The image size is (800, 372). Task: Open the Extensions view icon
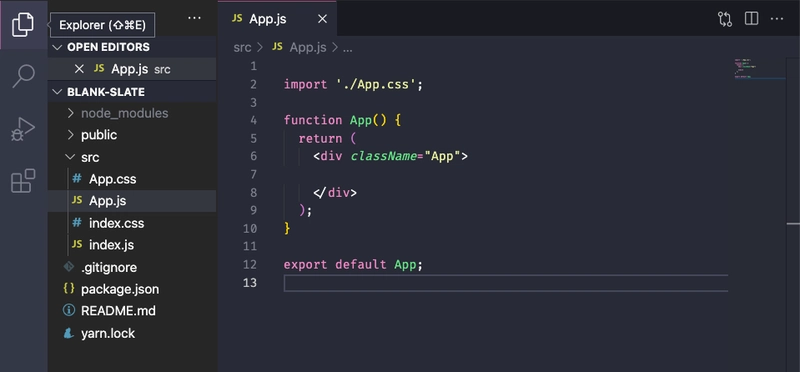23,181
